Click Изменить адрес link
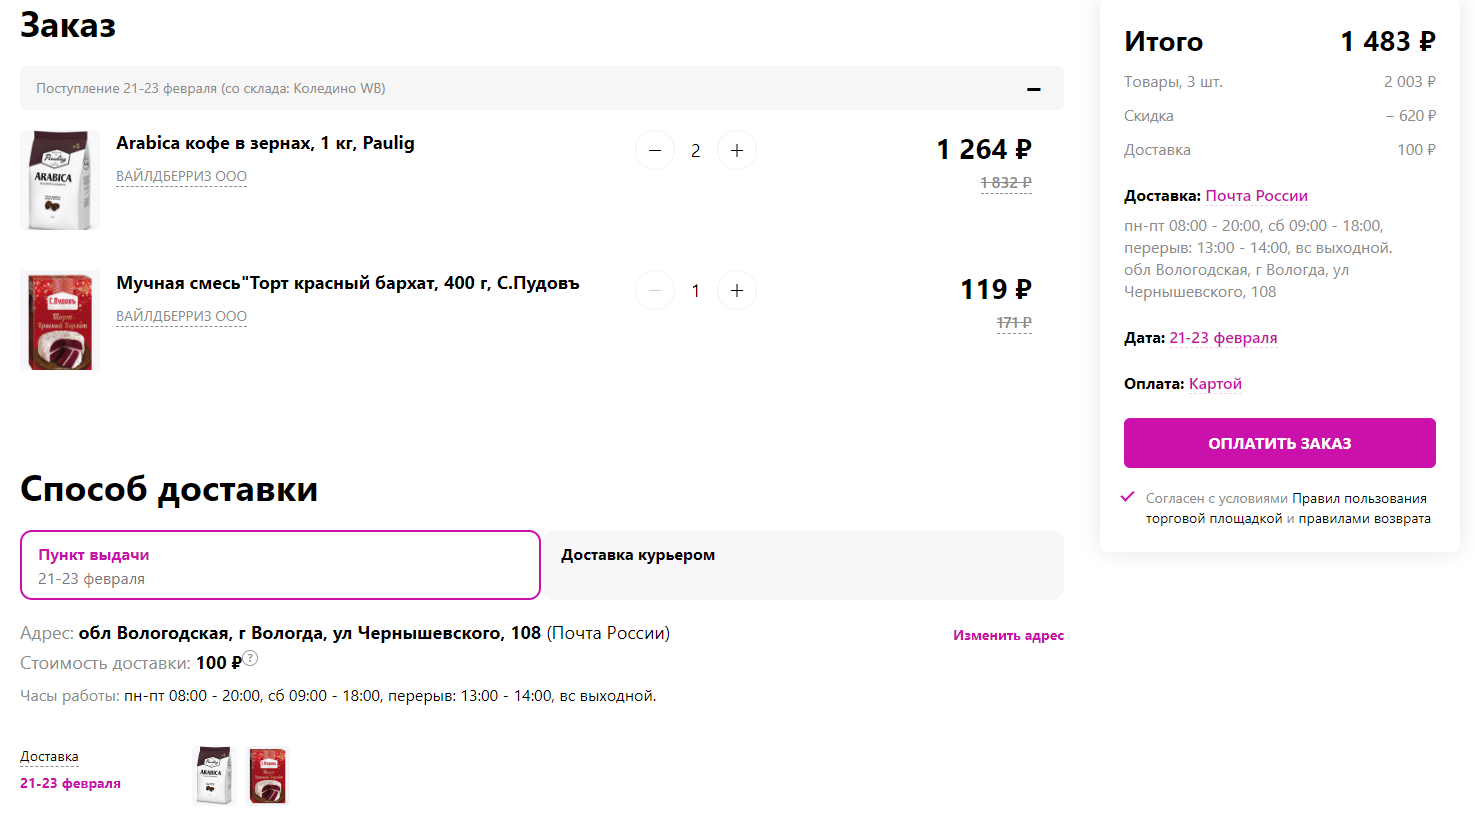Screen dimensions: 1475x836 (x=1008, y=635)
